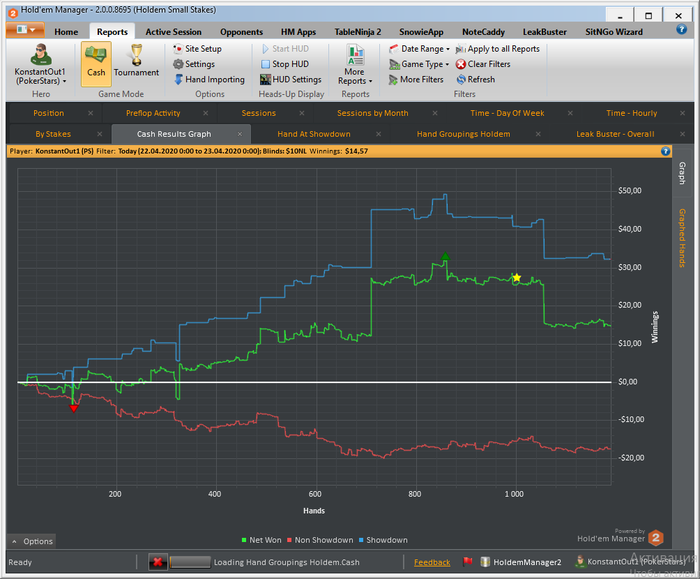The image size is (700, 579).
Task: Switch to the Position report tab
Action: (48, 113)
